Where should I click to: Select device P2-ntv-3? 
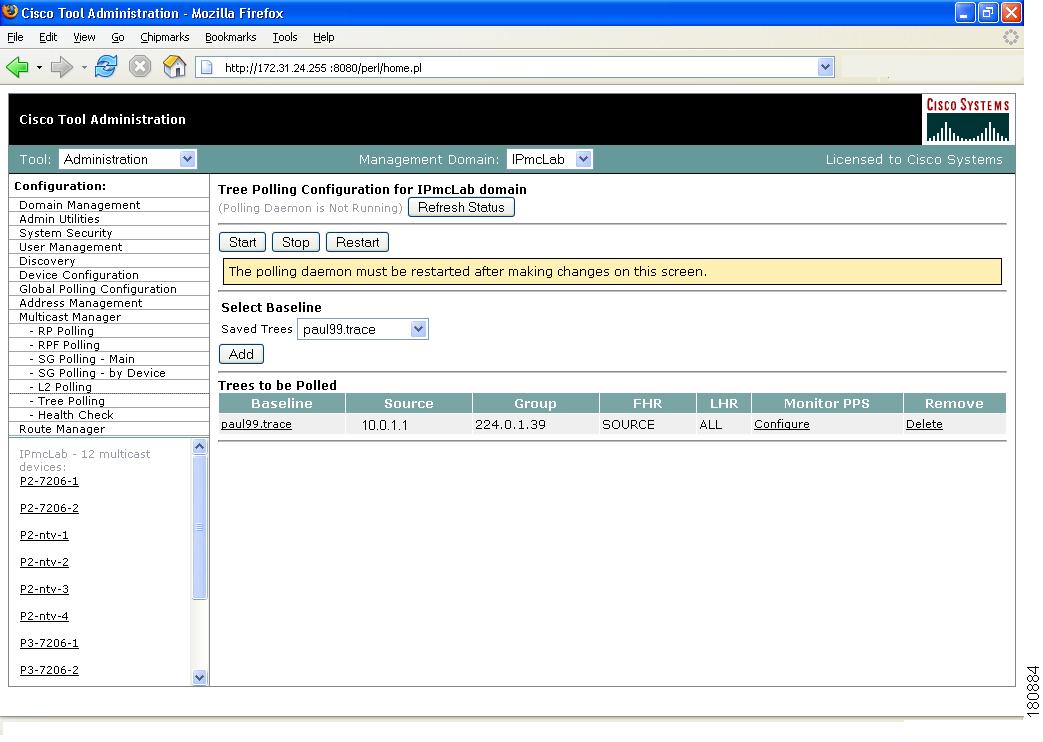[44, 589]
